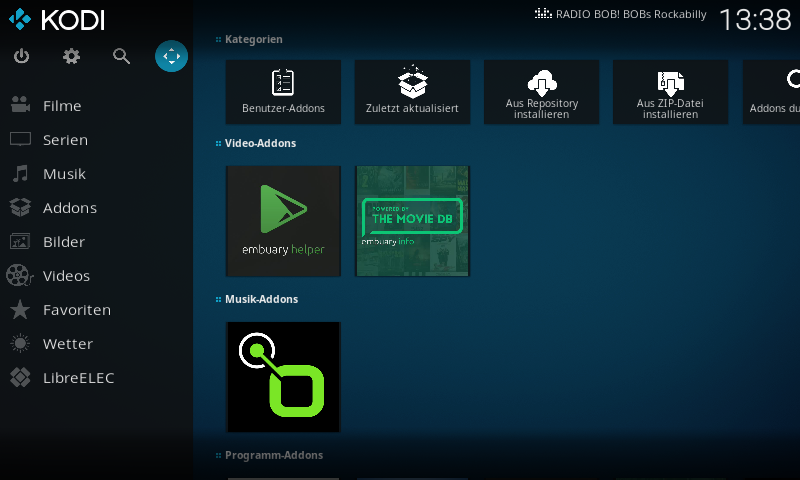800x480 pixels.
Task: Open Videos menu item
Action: click(66, 276)
